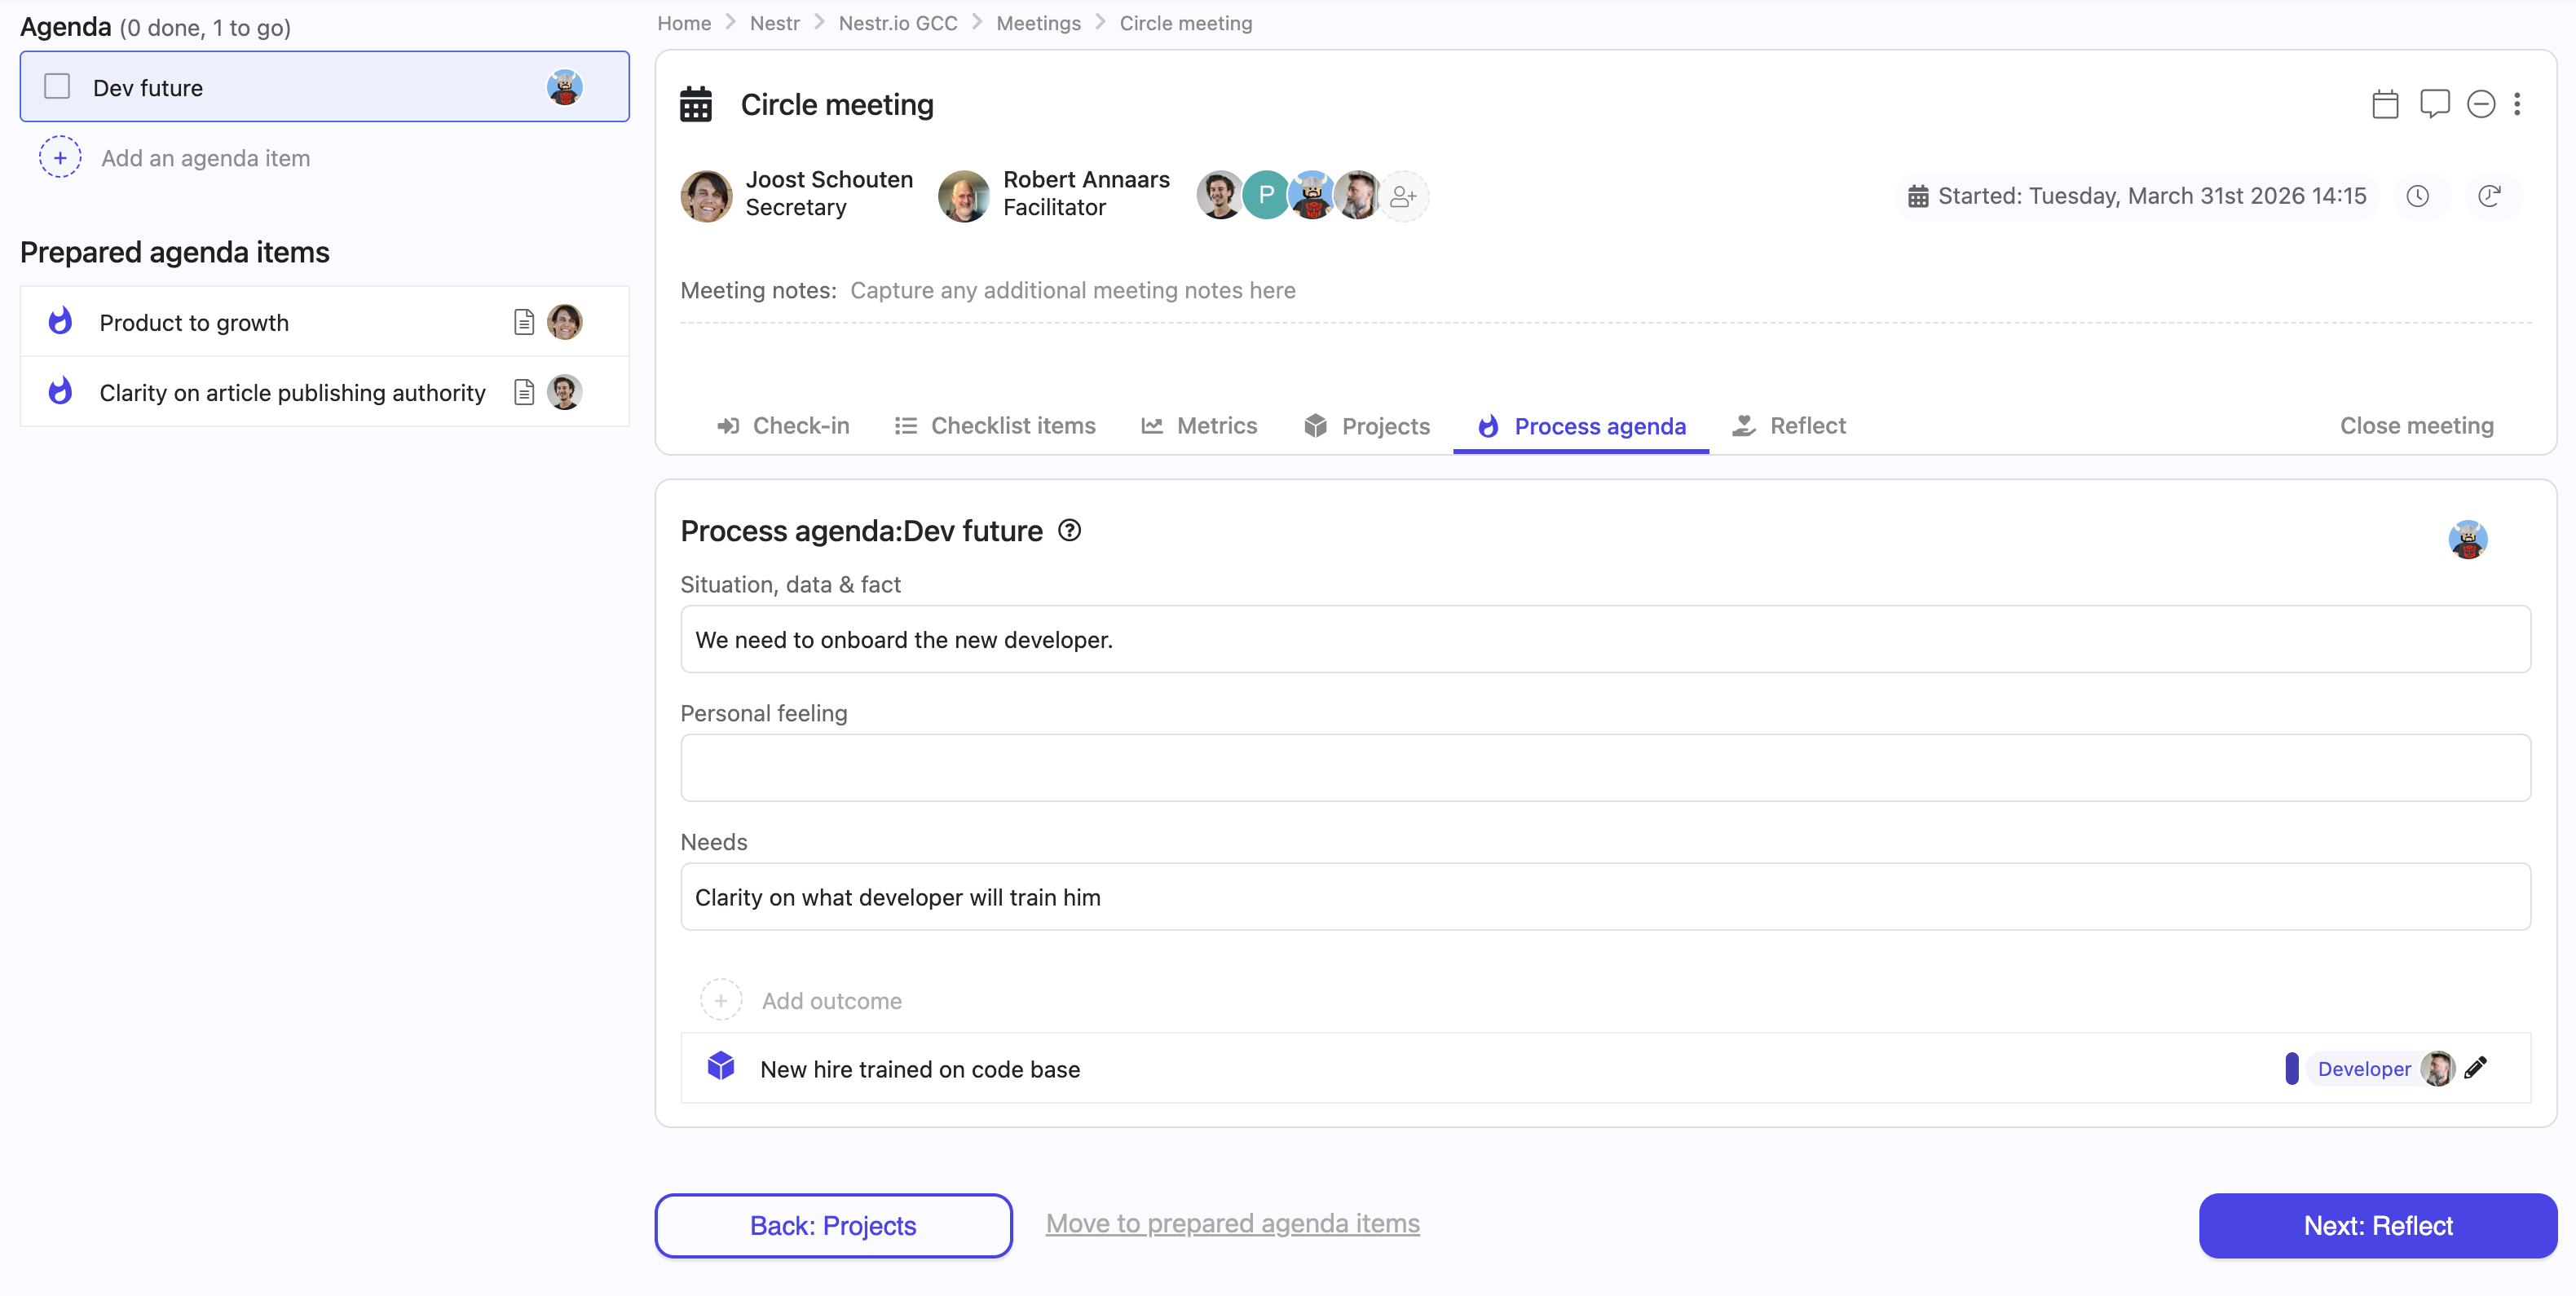Click the restart timer icon beside the clock

point(2491,195)
